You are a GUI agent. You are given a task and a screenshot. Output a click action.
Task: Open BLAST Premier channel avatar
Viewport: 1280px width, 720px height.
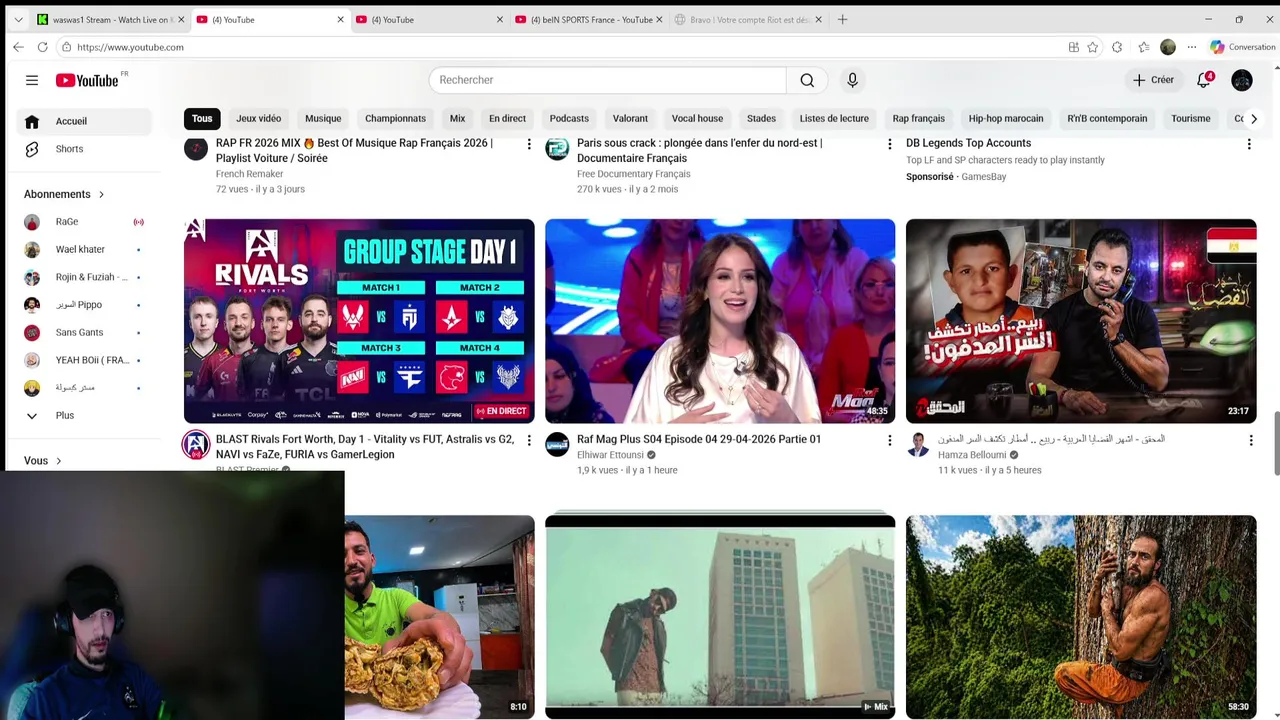[196, 445]
